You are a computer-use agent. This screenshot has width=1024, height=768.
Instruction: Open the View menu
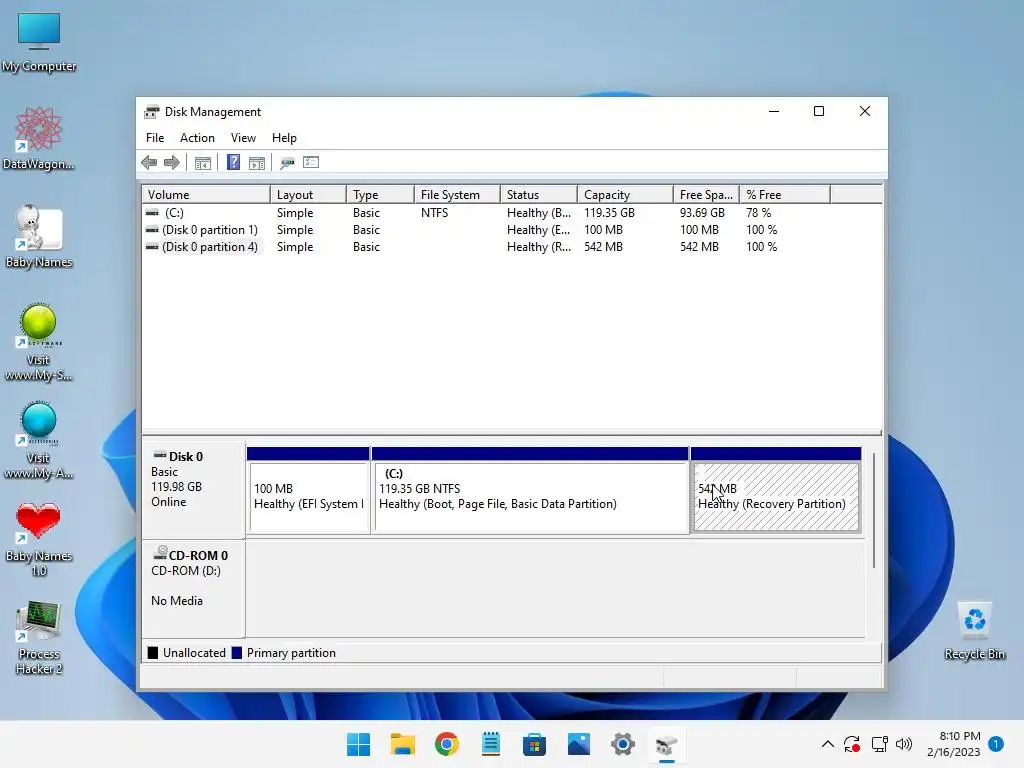pos(243,138)
